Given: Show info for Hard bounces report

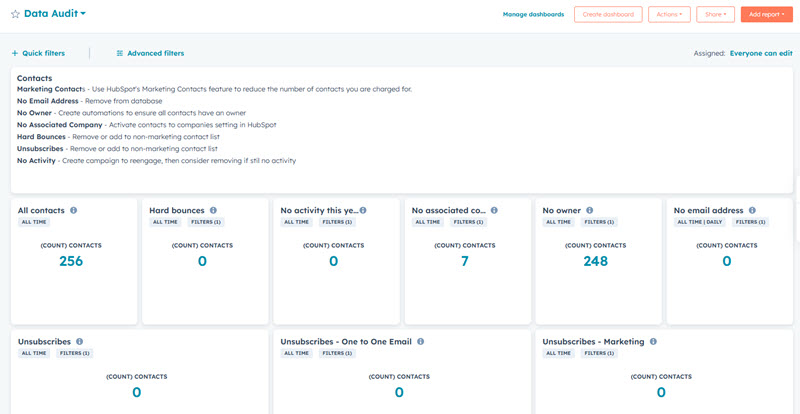Looking at the screenshot, I should 213,210.
